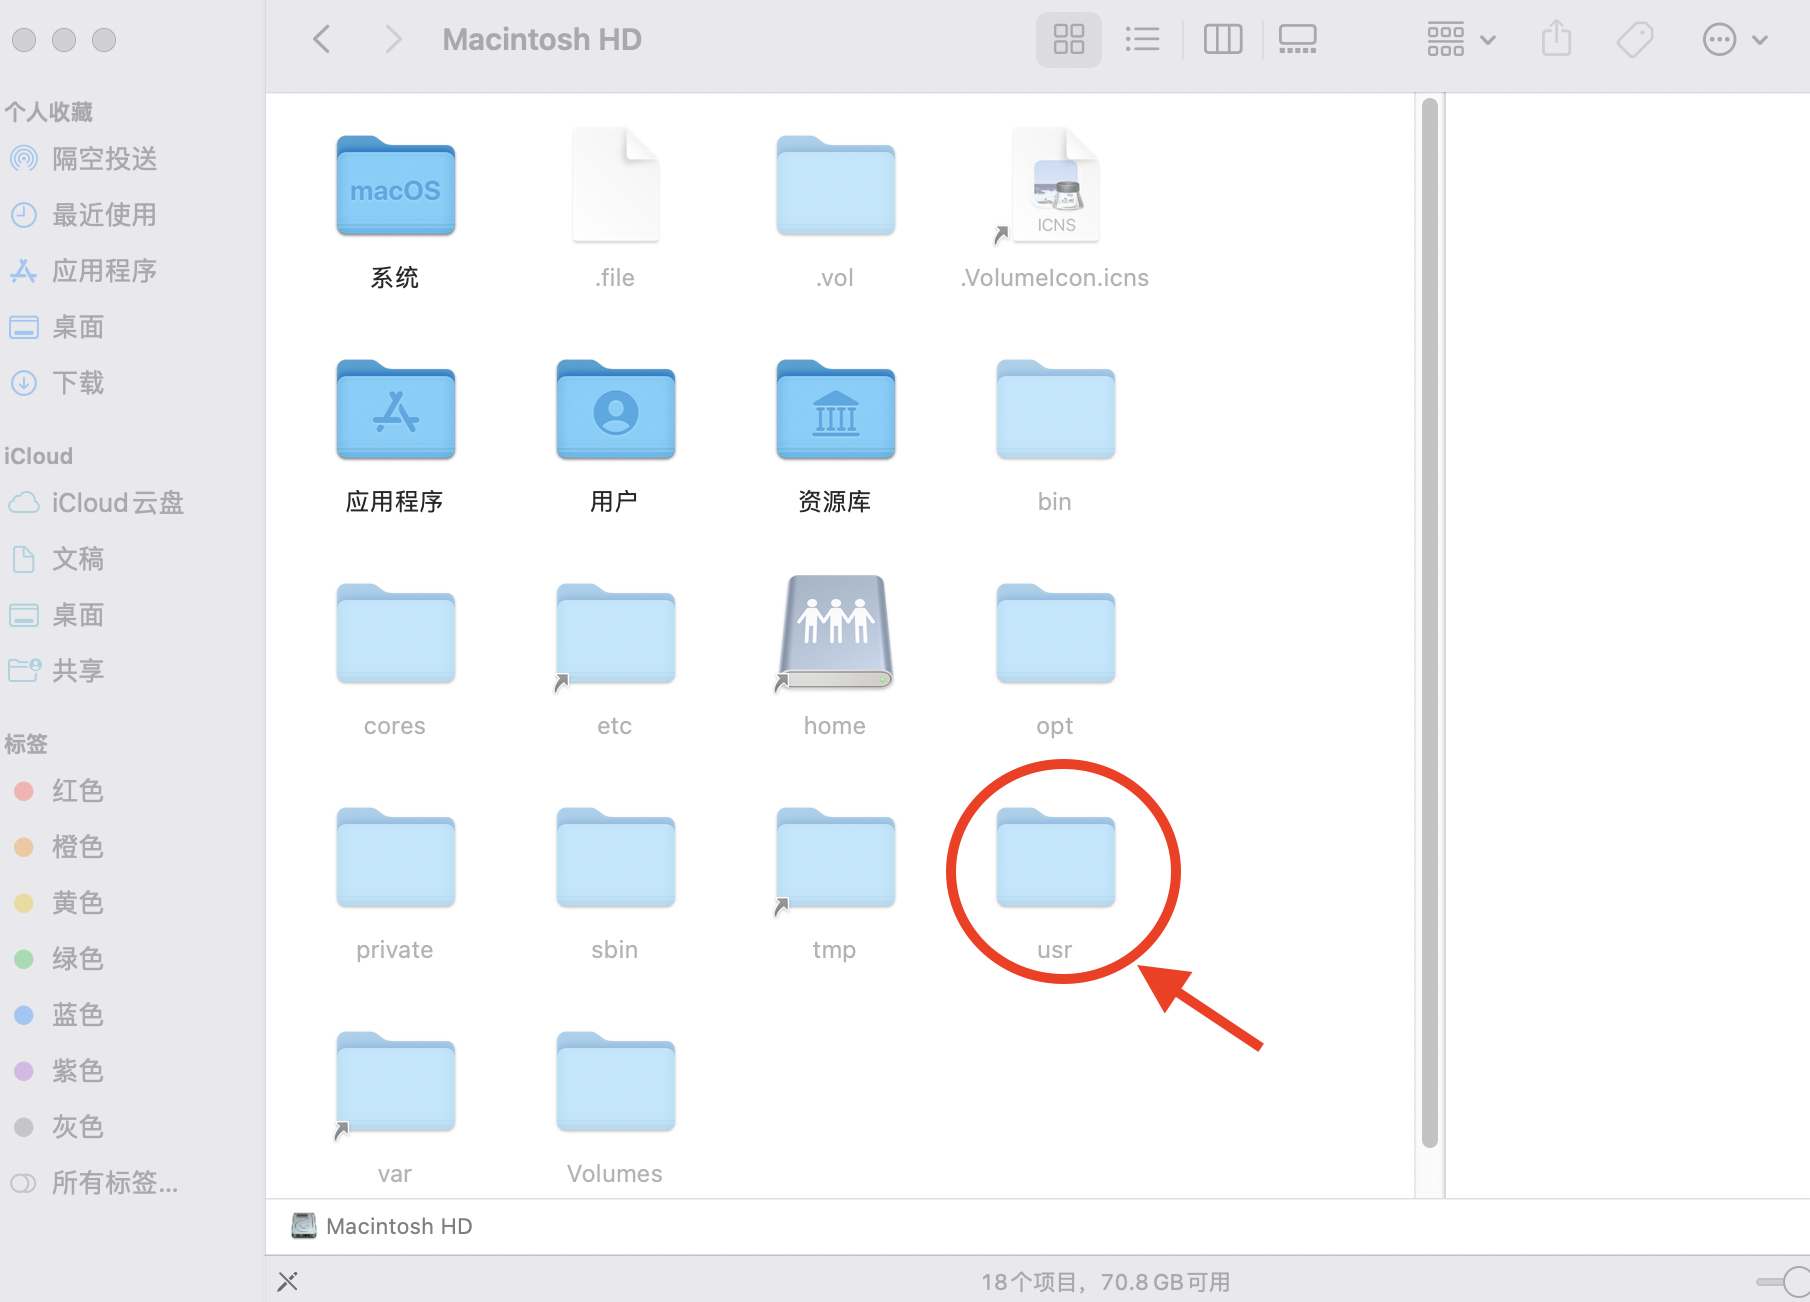Switch to list view
Viewport: 1810px width, 1302px height.
click(1143, 39)
